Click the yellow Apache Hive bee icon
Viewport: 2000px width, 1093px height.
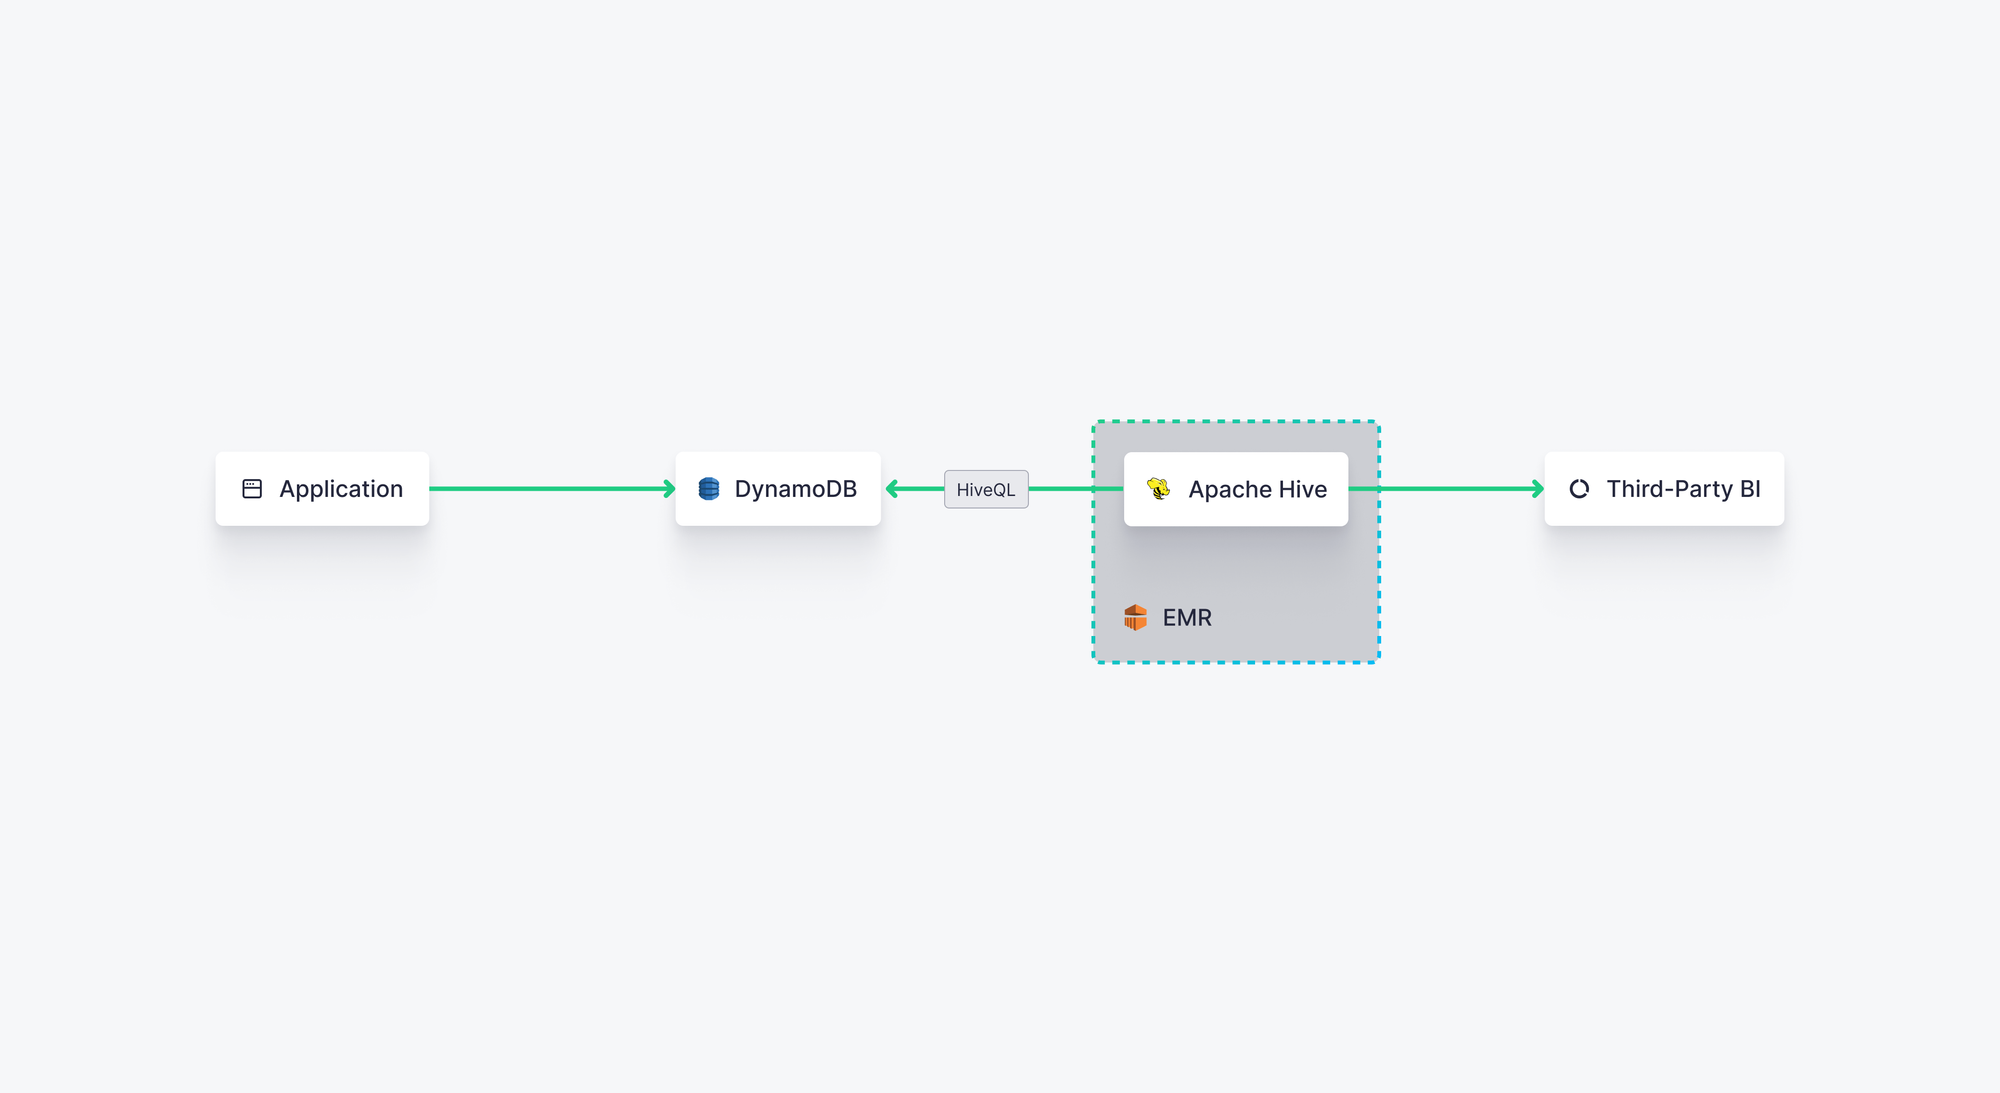tap(1159, 489)
